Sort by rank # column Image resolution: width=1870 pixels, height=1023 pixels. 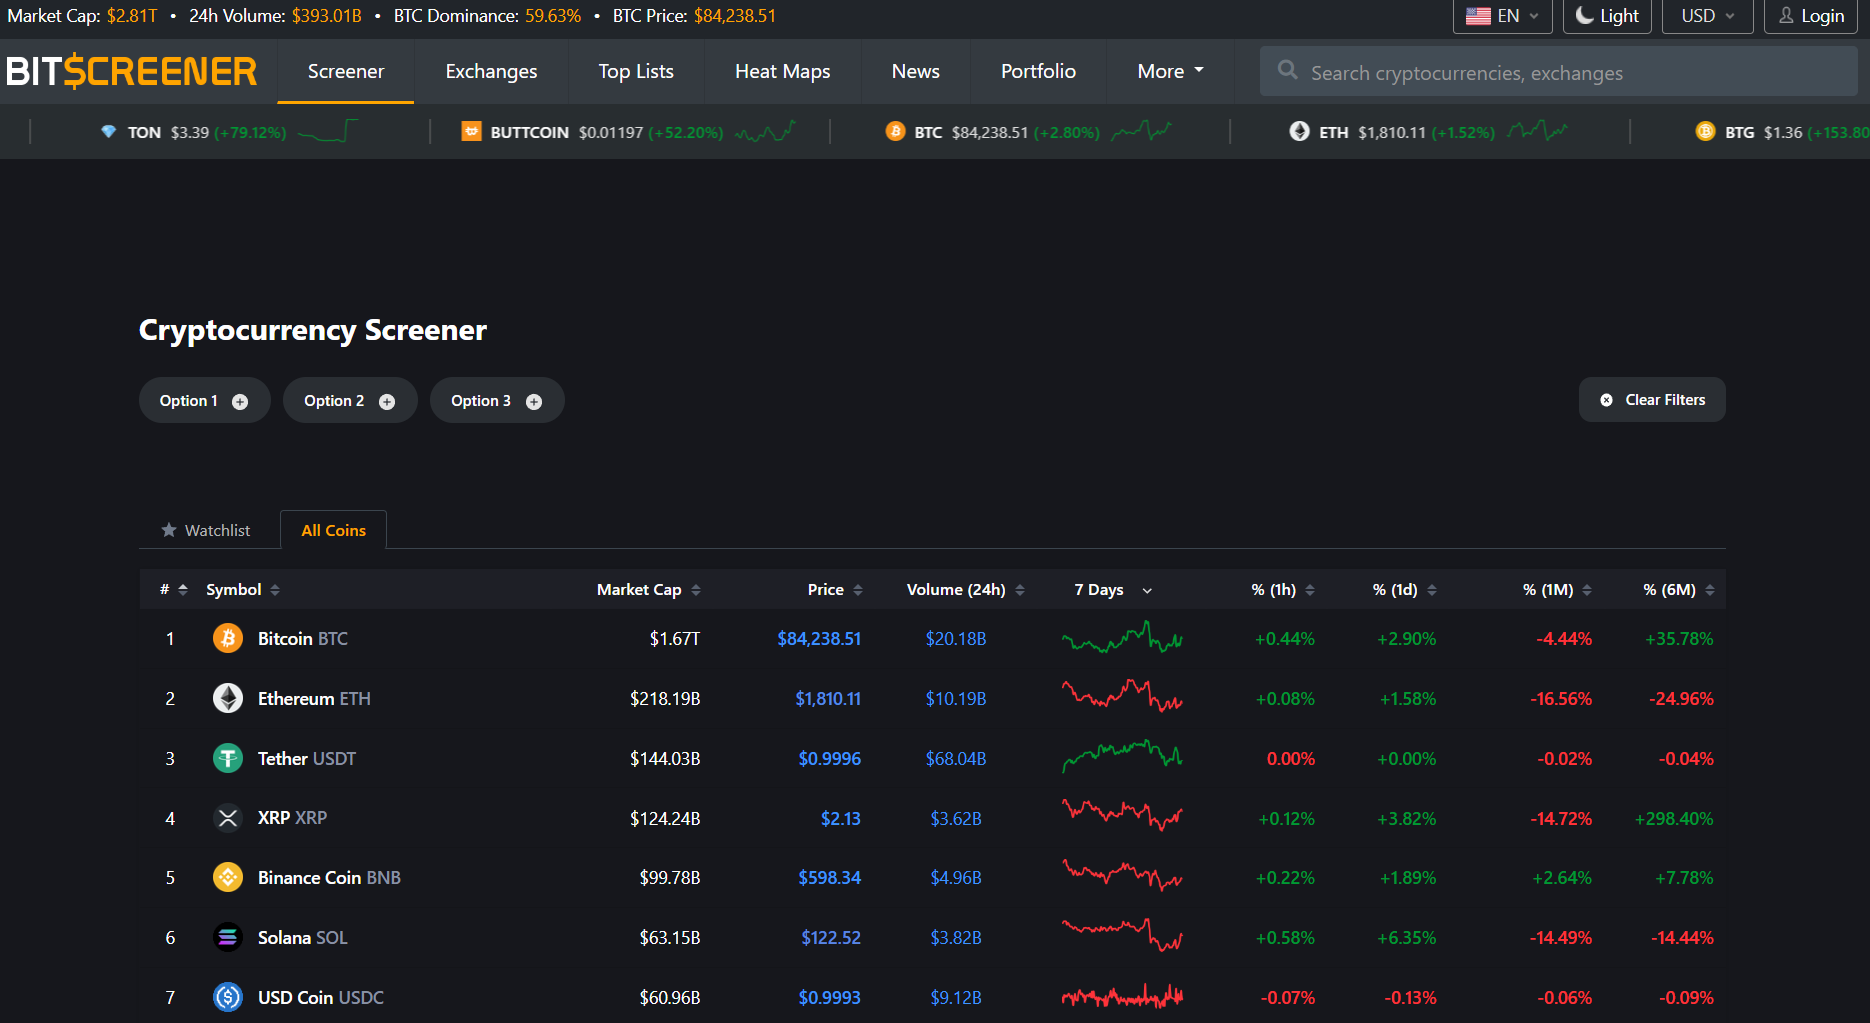tap(174, 590)
